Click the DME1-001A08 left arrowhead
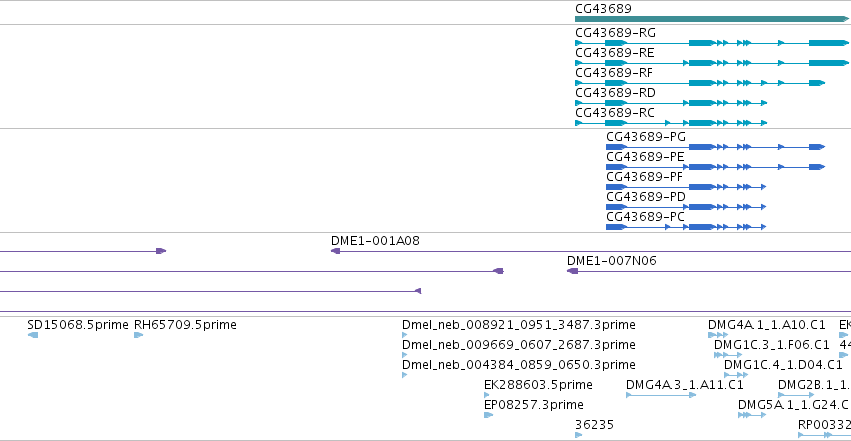The width and height of the screenshot is (851, 441). click(335, 251)
